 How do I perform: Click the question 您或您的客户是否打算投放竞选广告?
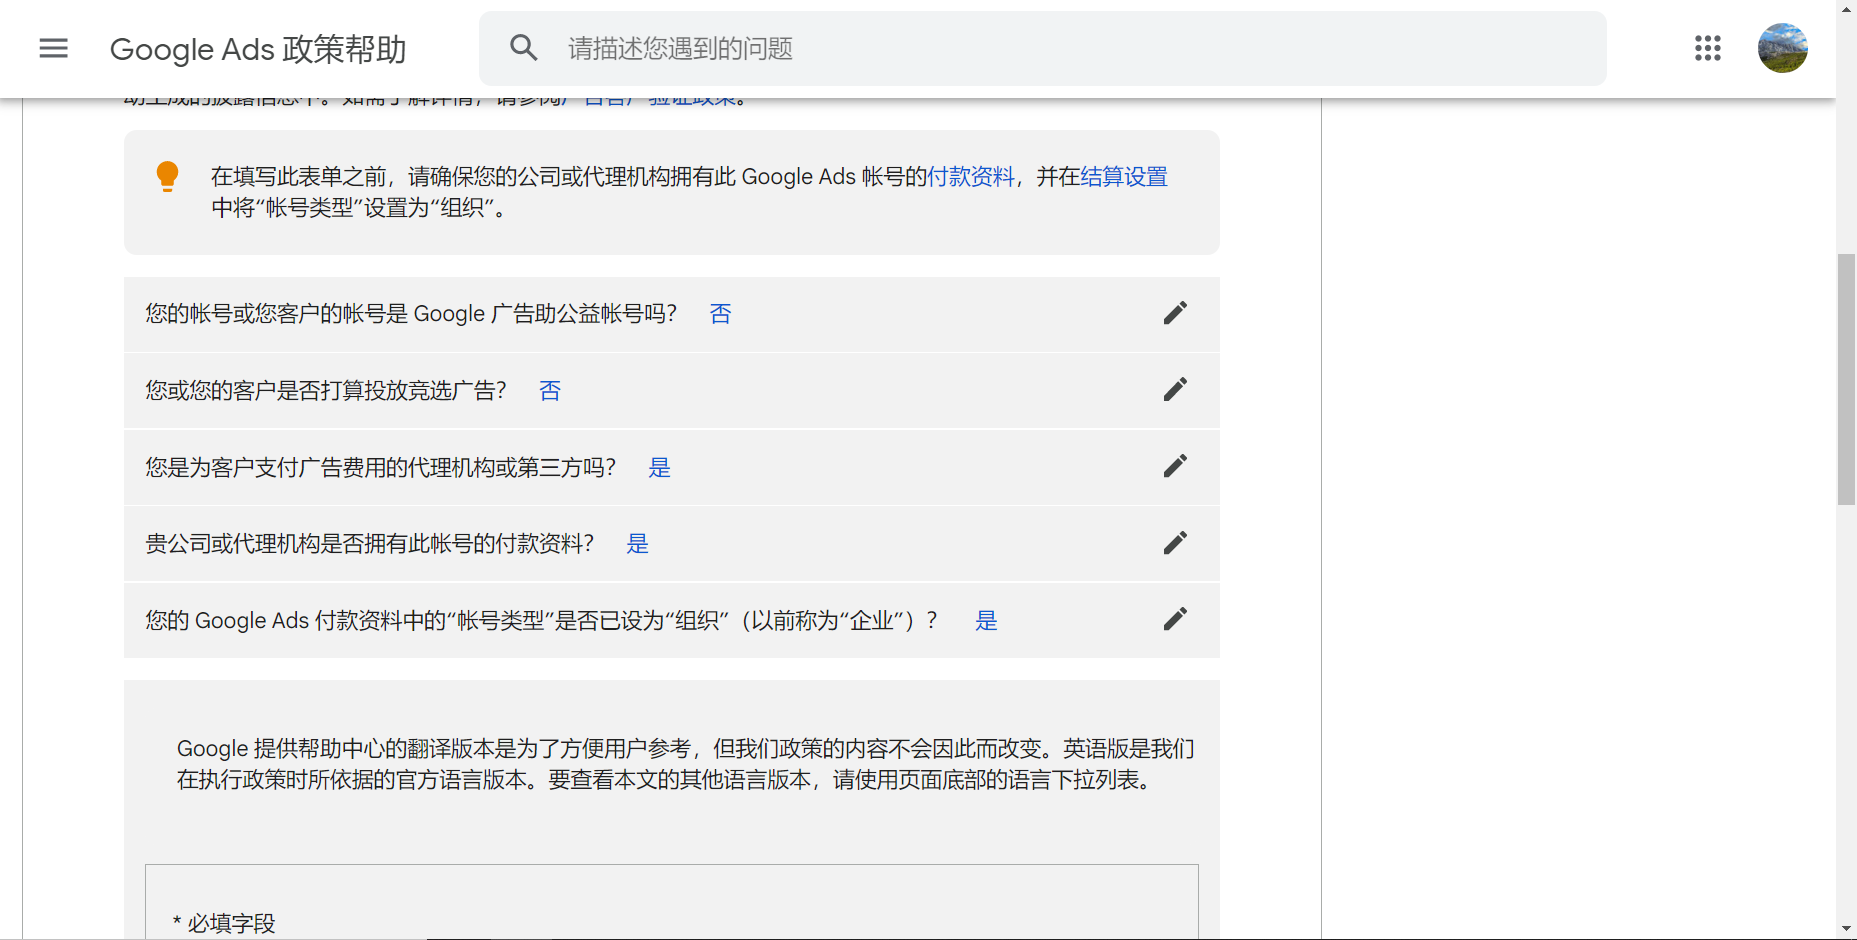(326, 391)
